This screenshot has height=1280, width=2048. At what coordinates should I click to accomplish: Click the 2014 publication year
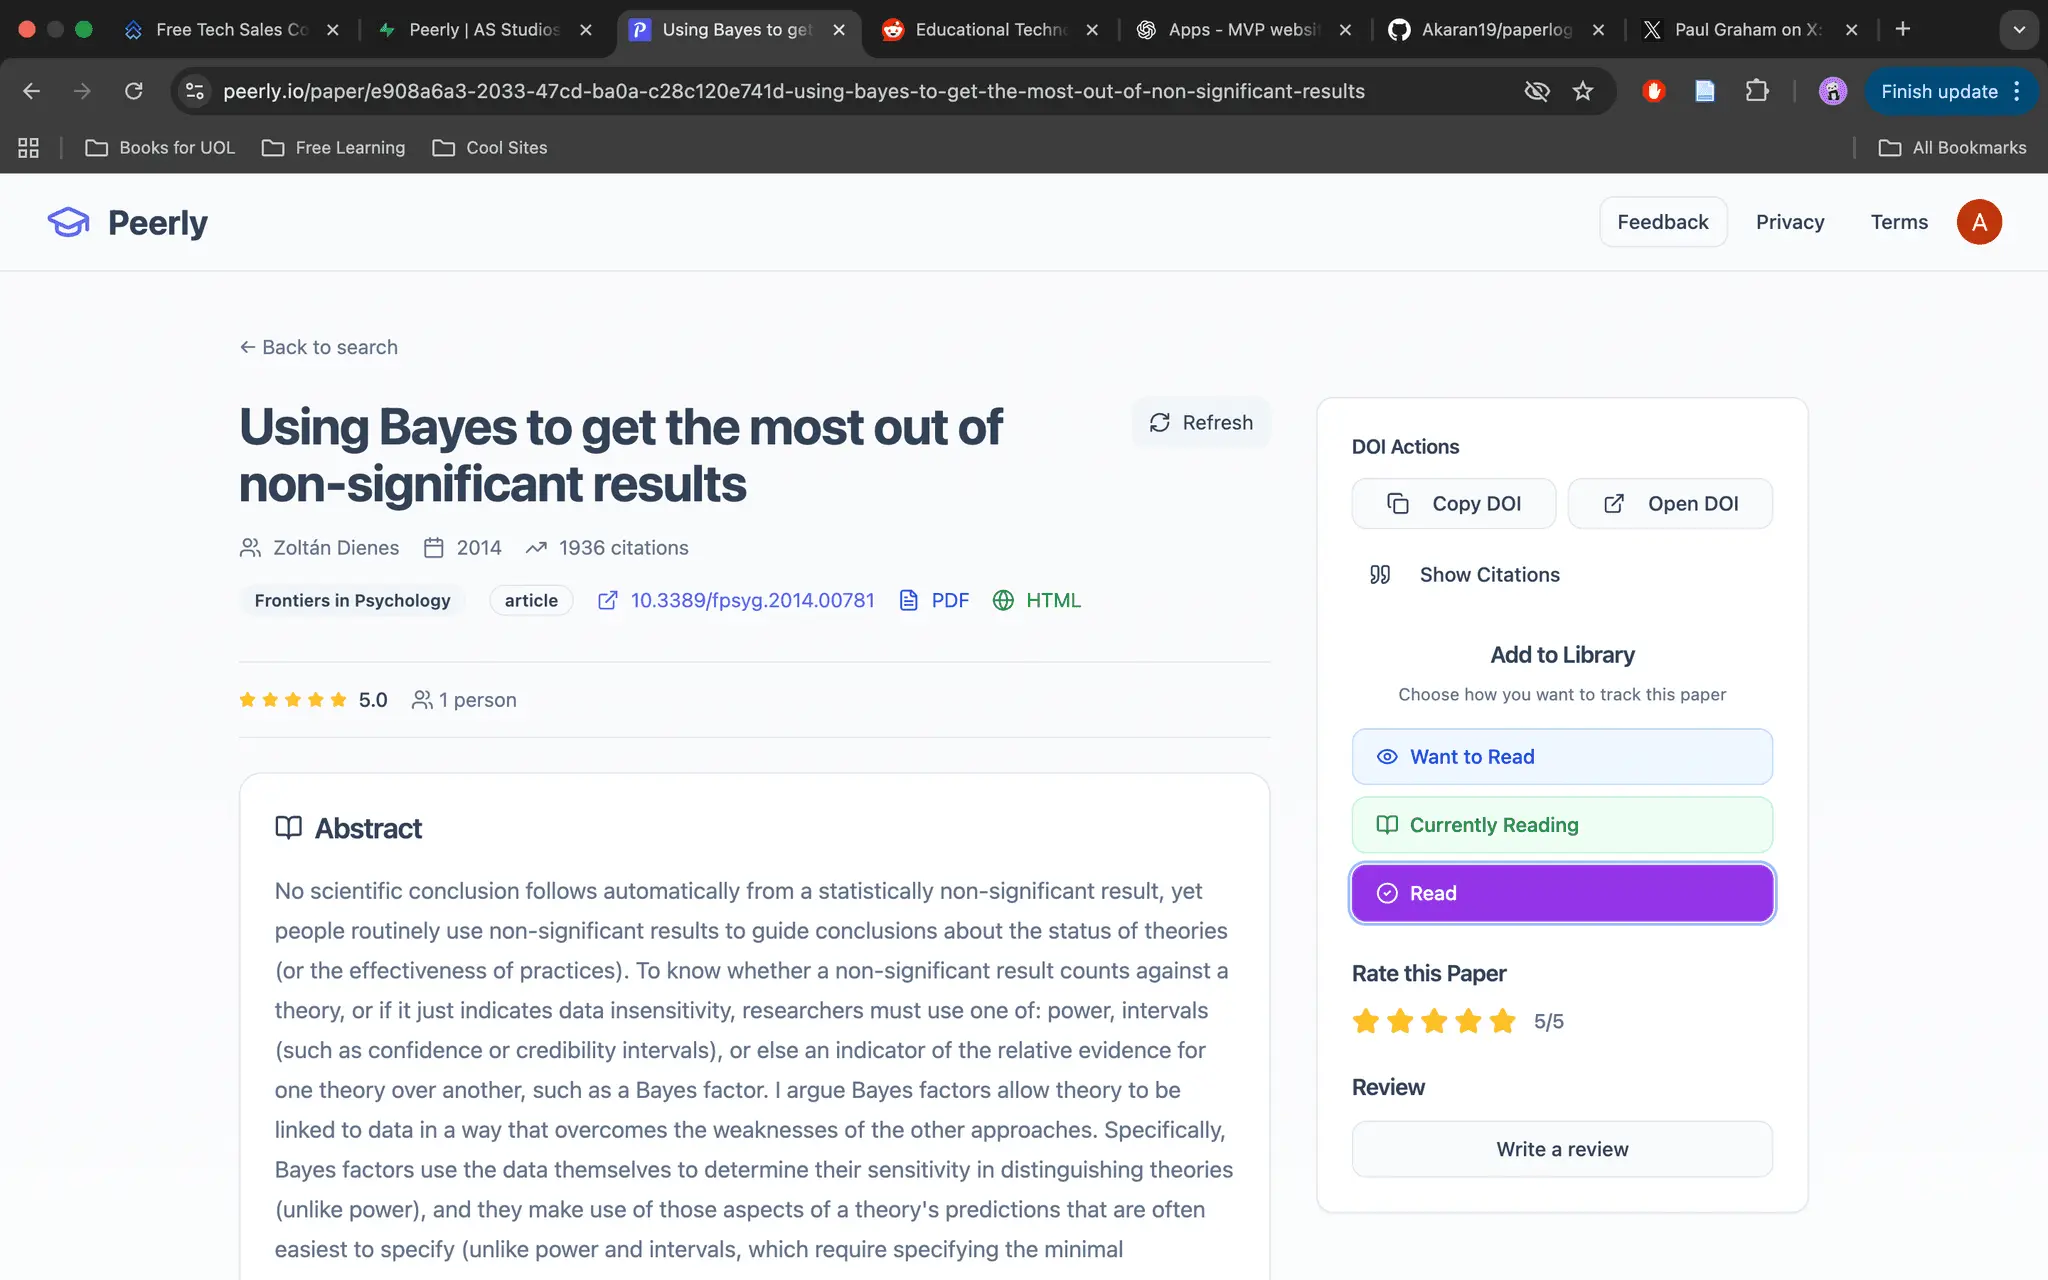[479, 548]
